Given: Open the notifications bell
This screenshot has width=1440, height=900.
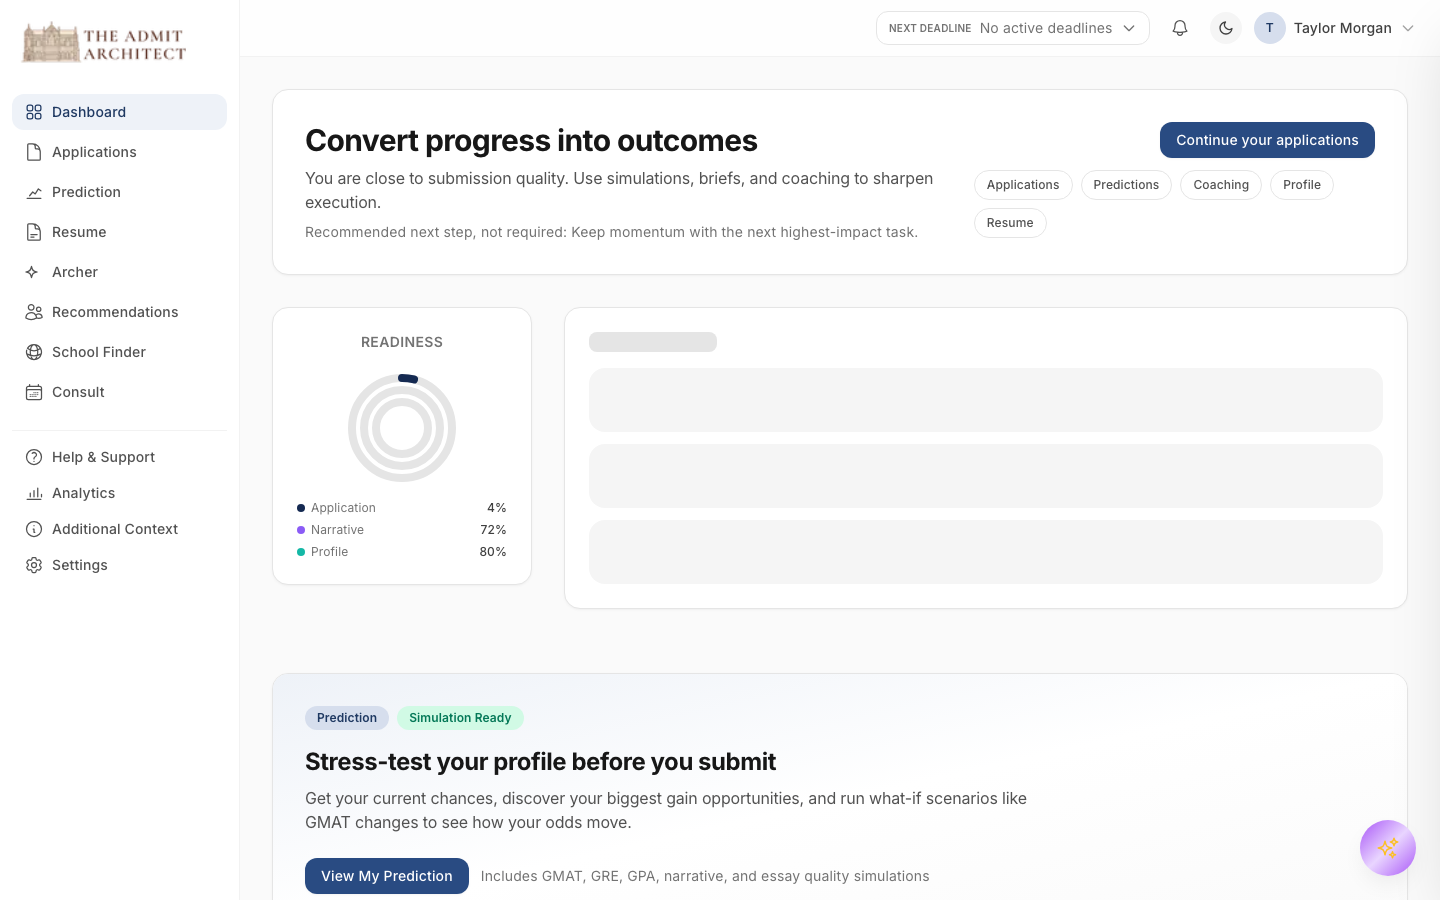Looking at the screenshot, I should coord(1180,28).
